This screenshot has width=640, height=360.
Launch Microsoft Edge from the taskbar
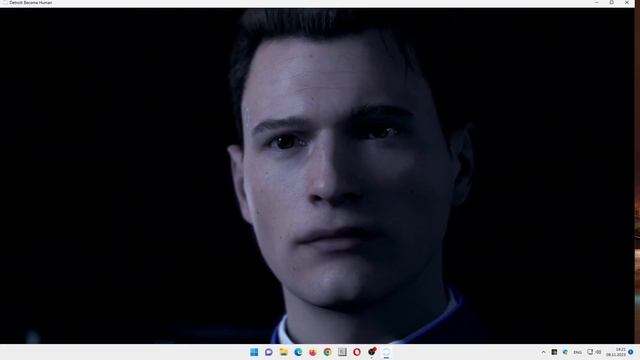click(x=298, y=352)
